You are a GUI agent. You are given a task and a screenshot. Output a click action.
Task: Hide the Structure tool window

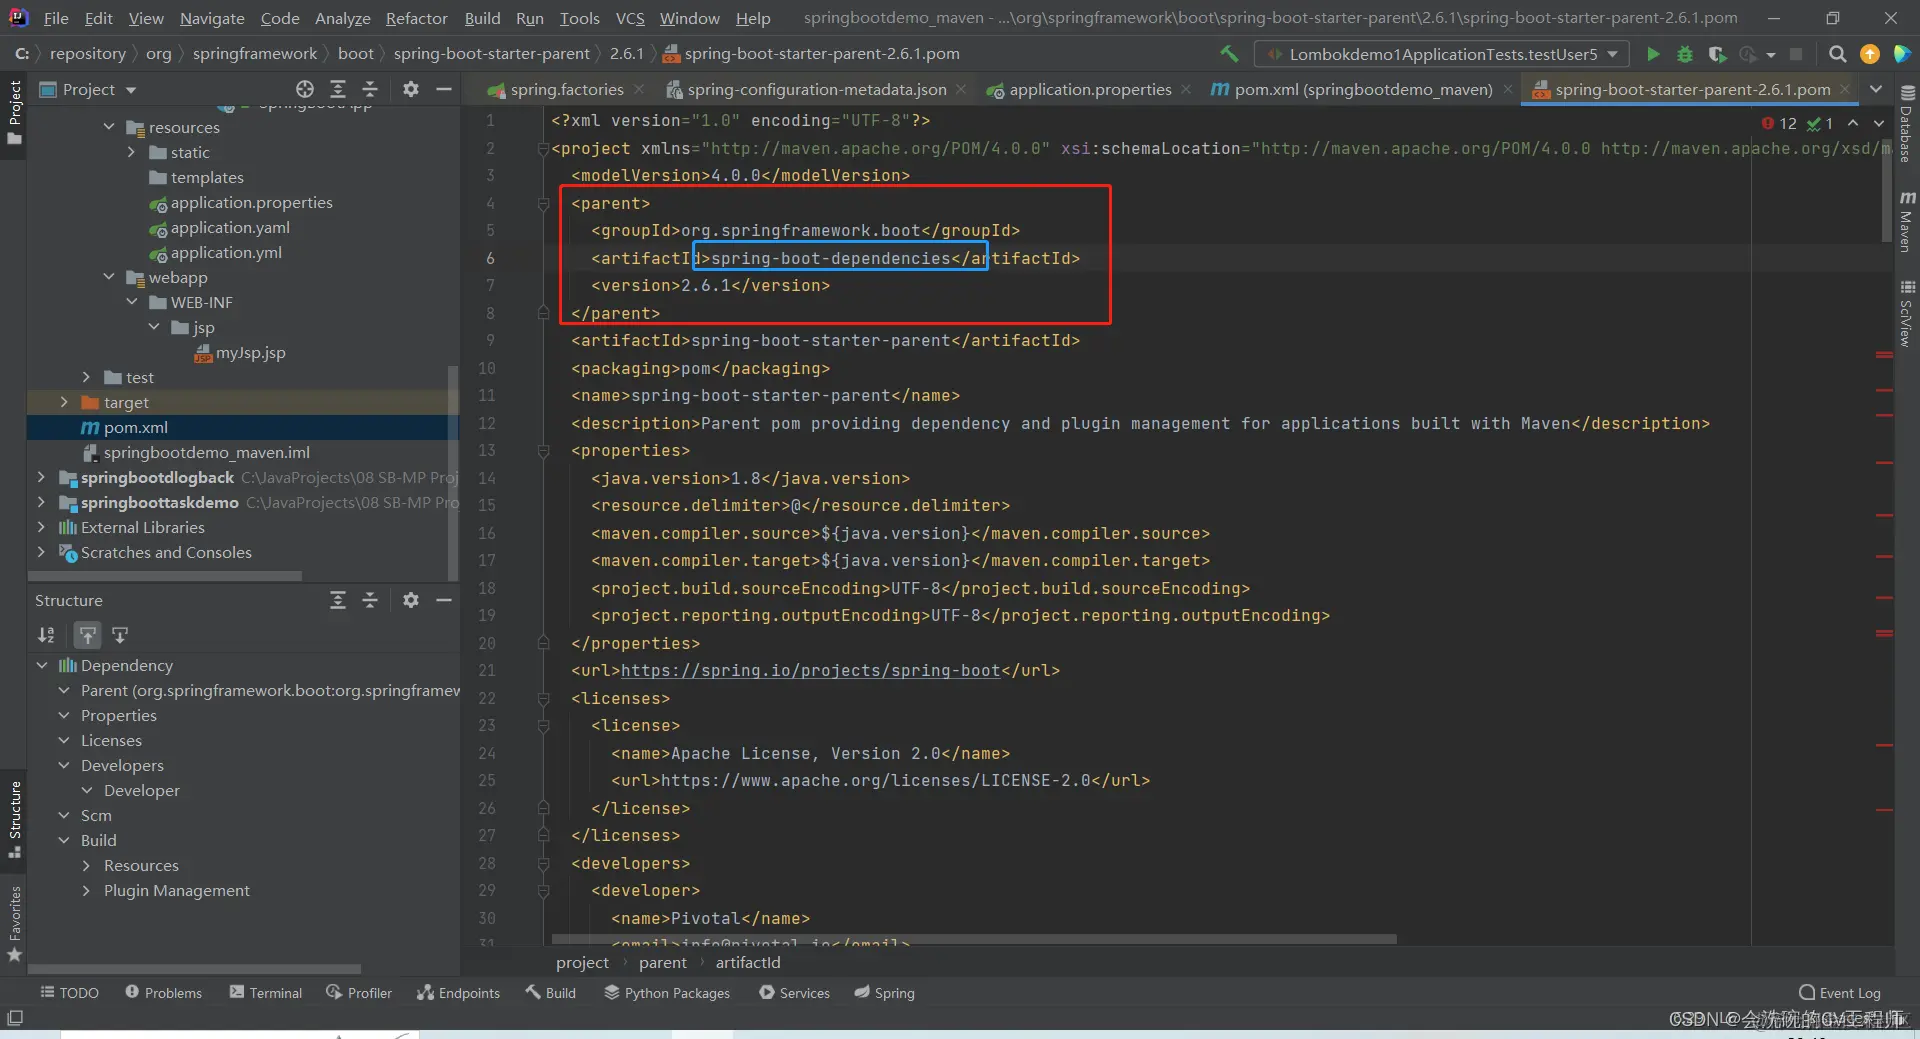point(444,600)
